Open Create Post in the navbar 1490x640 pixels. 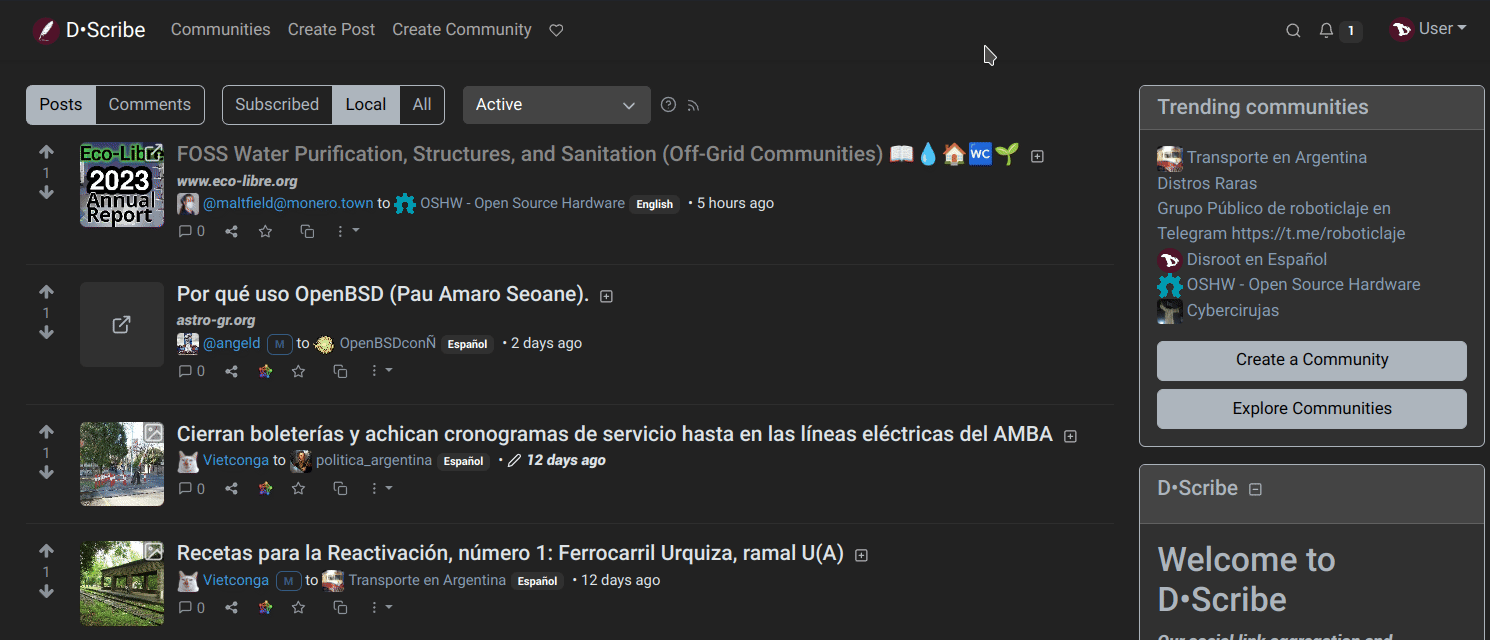[x=331, y=30]
